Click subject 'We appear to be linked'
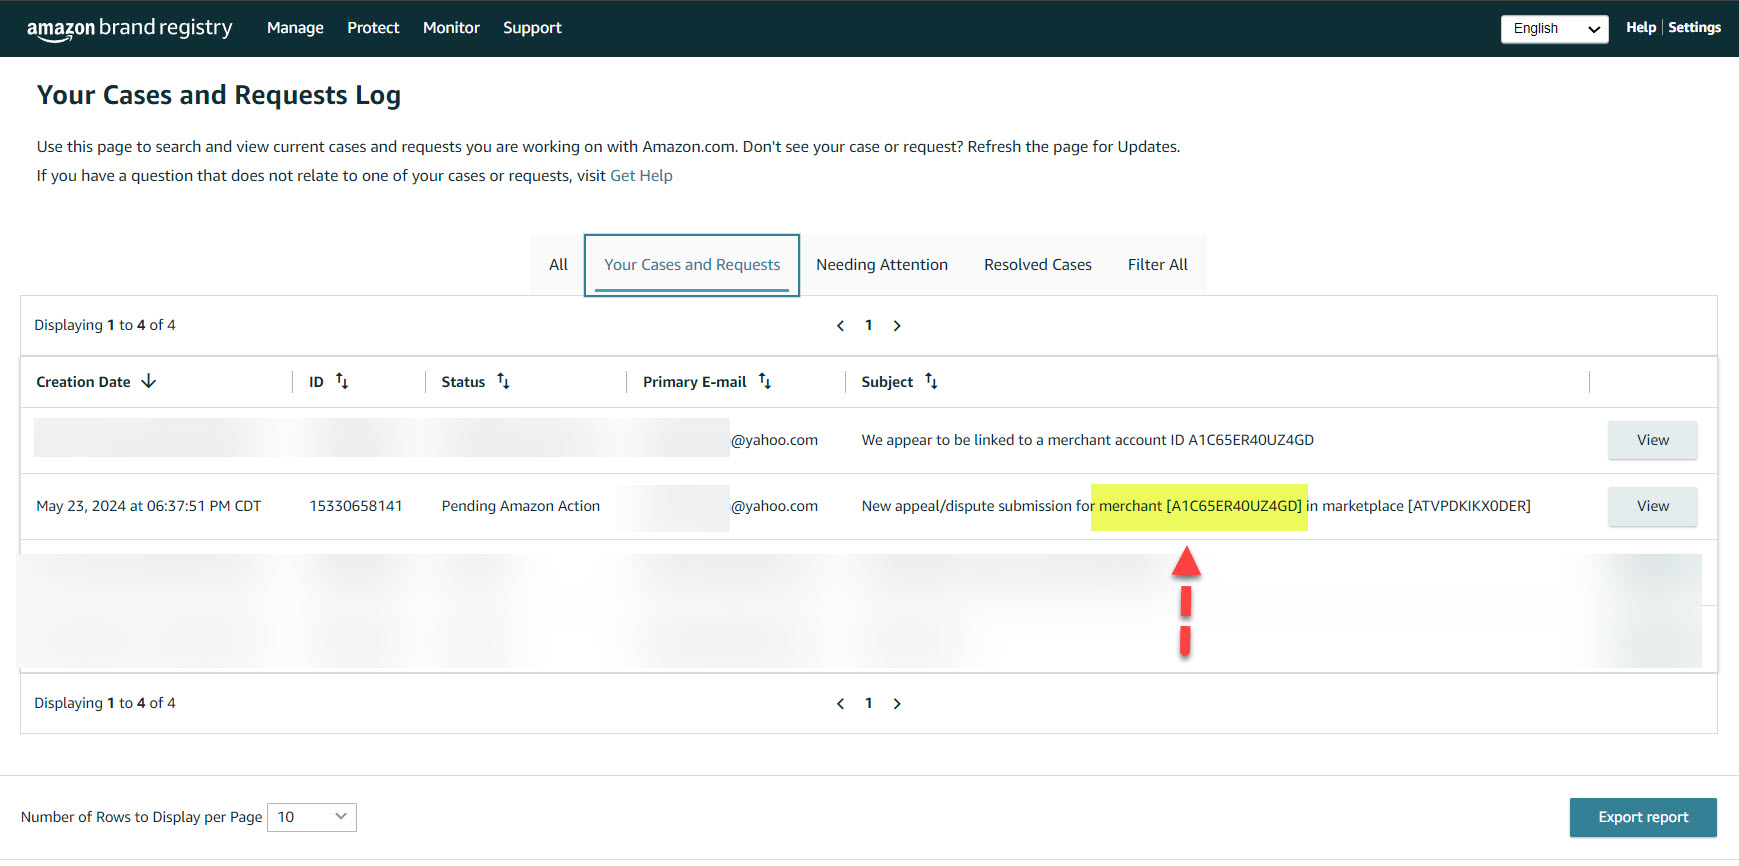Viewport: 1739px width, 866px height. 1088,440
